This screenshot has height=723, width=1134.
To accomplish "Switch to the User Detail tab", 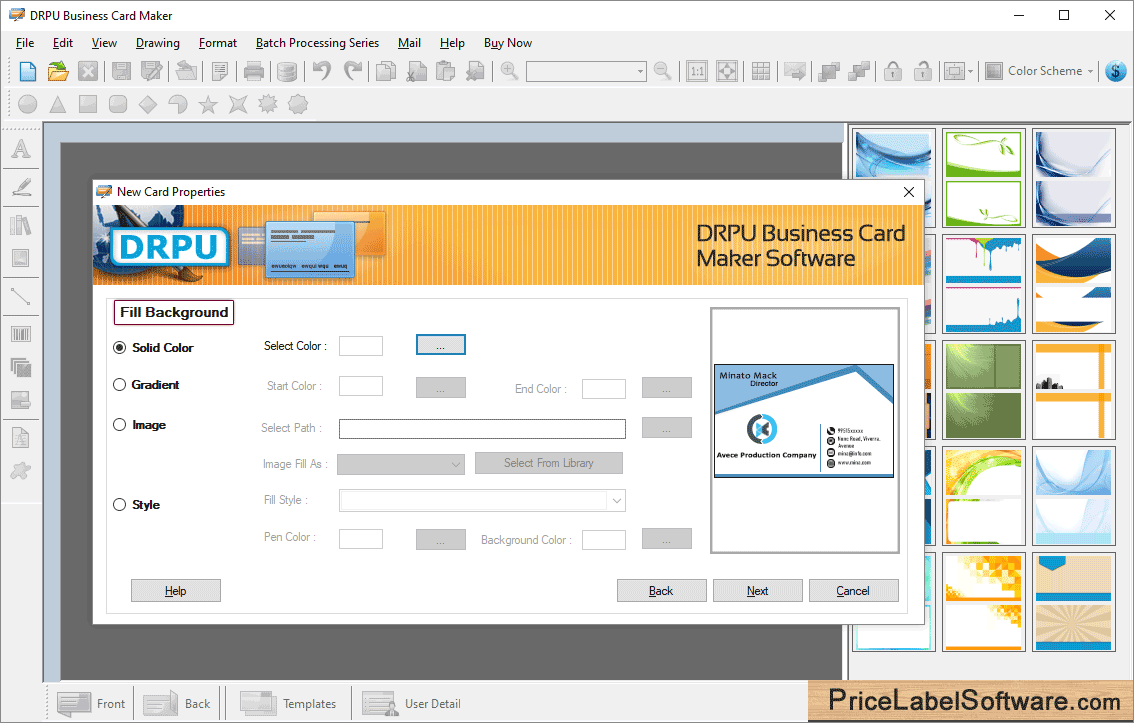I will coord(412,703).
